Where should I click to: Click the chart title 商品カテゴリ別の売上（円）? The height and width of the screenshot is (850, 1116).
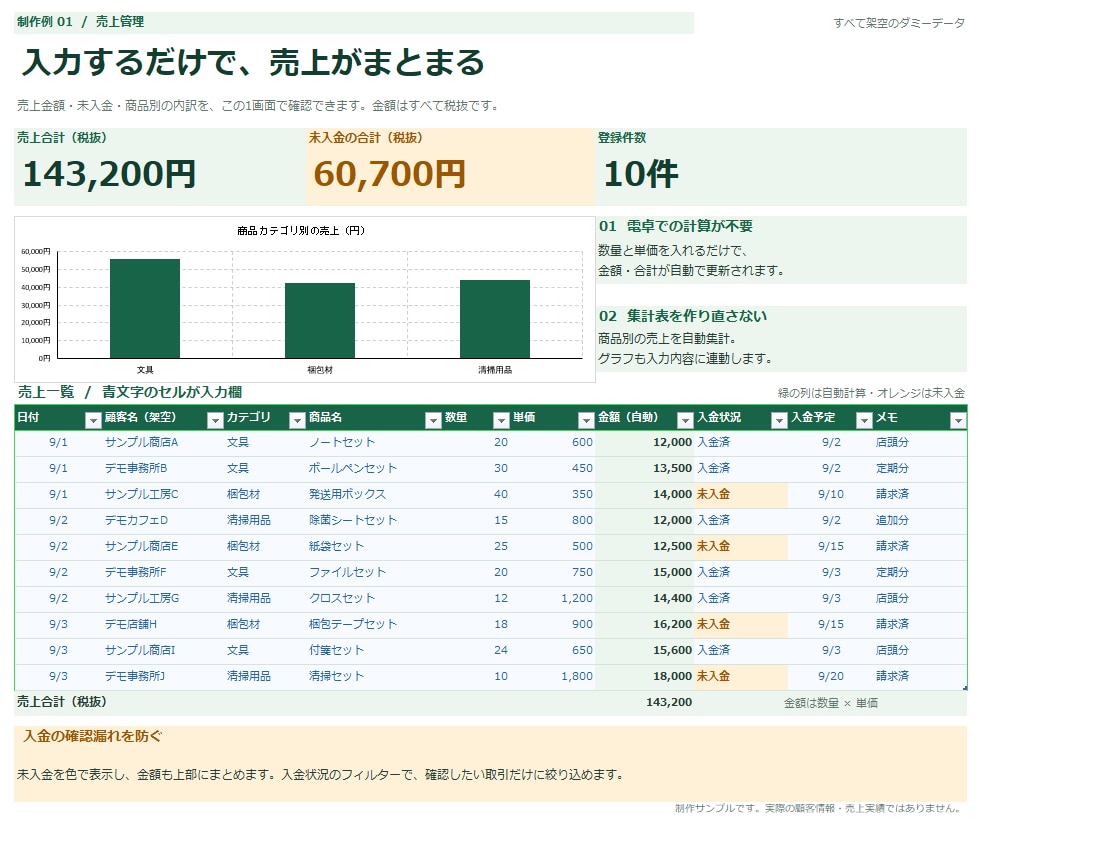pos(301,231)
